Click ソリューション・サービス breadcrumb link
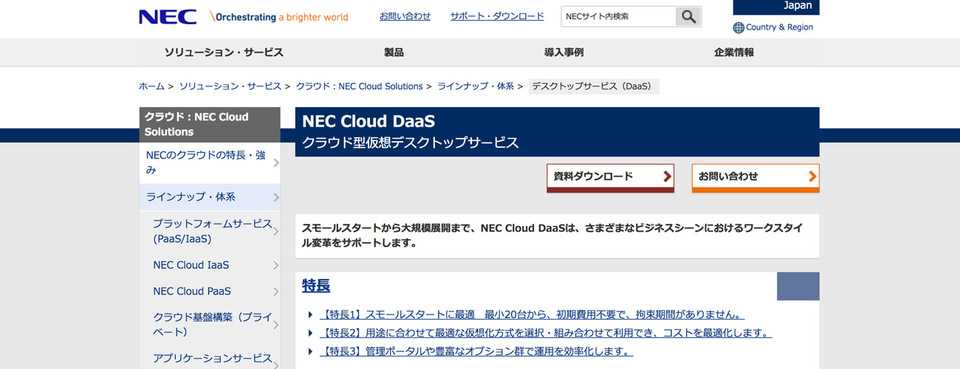Screen dimensions: 960x369 click(x=230, y=86)
